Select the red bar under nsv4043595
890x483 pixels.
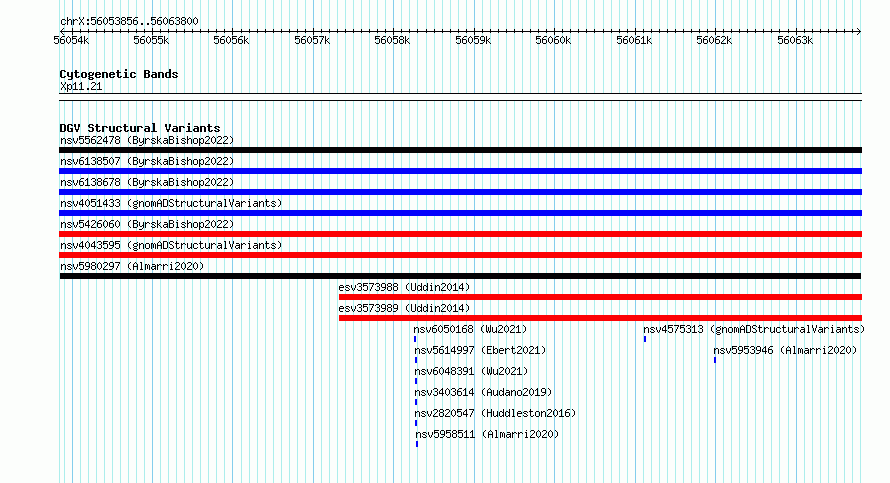pos(460,255)
